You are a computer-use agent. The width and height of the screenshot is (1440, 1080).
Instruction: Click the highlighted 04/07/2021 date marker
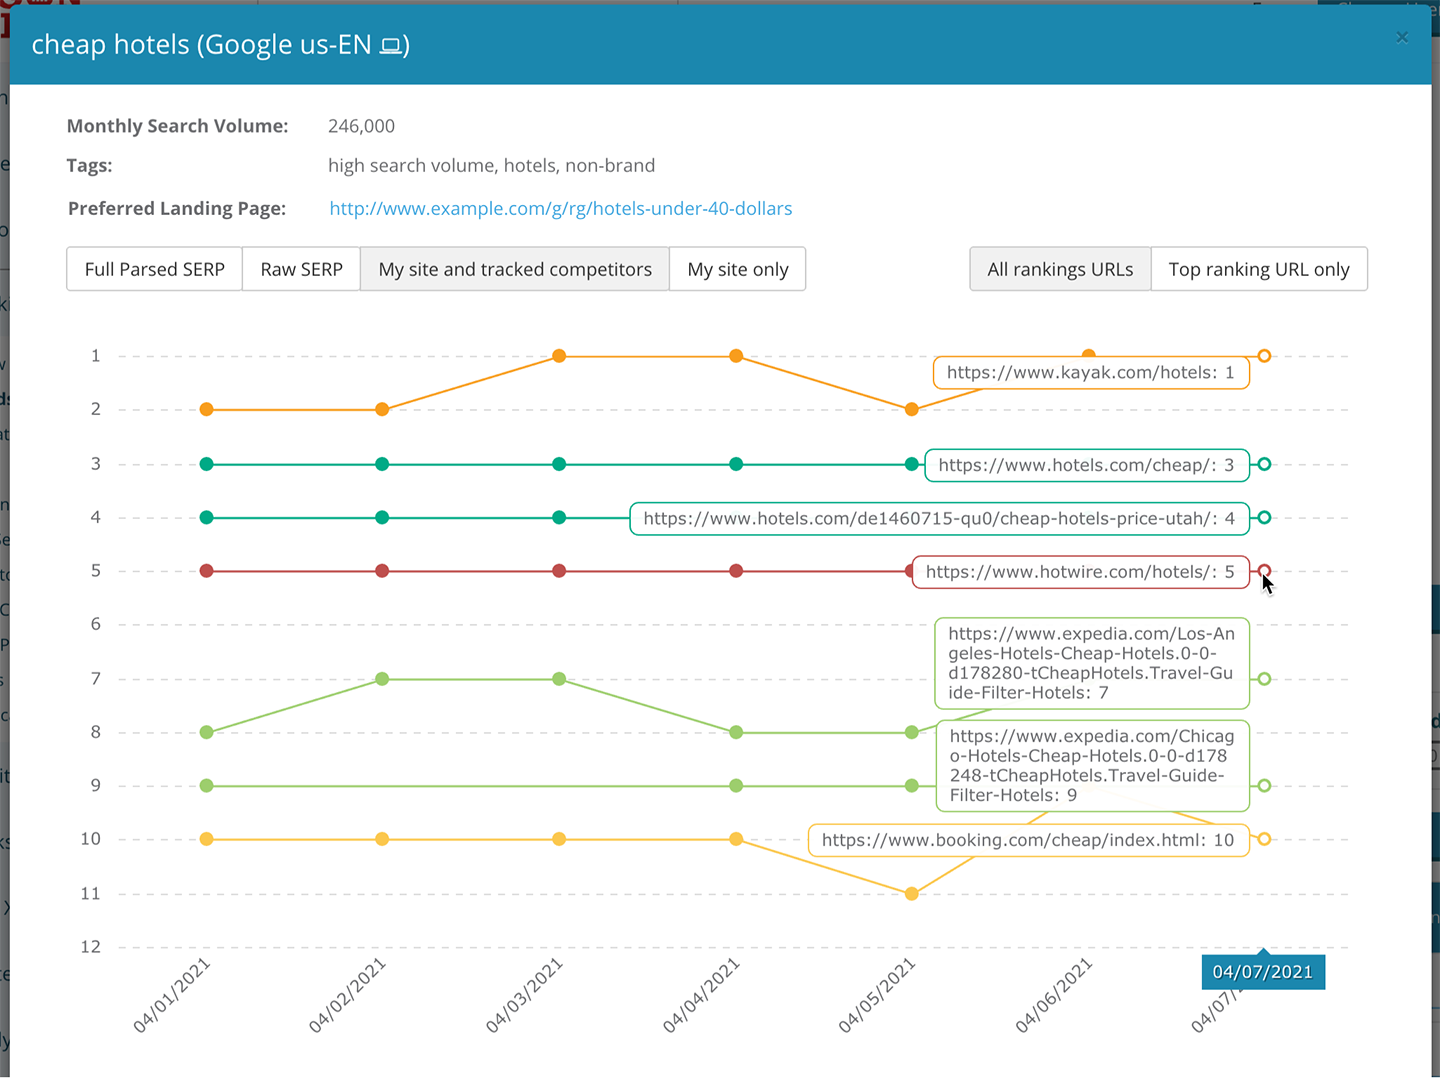tap(1262, 971)
